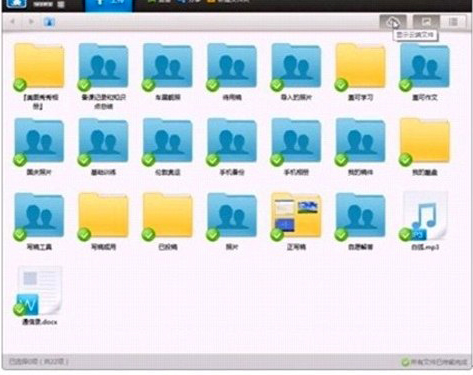Click the show cloud files (显示云端文件) button

tap(393, 22)
